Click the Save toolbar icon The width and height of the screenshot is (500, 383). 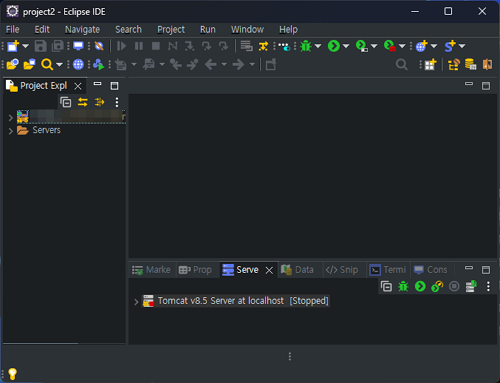[41, 46]
